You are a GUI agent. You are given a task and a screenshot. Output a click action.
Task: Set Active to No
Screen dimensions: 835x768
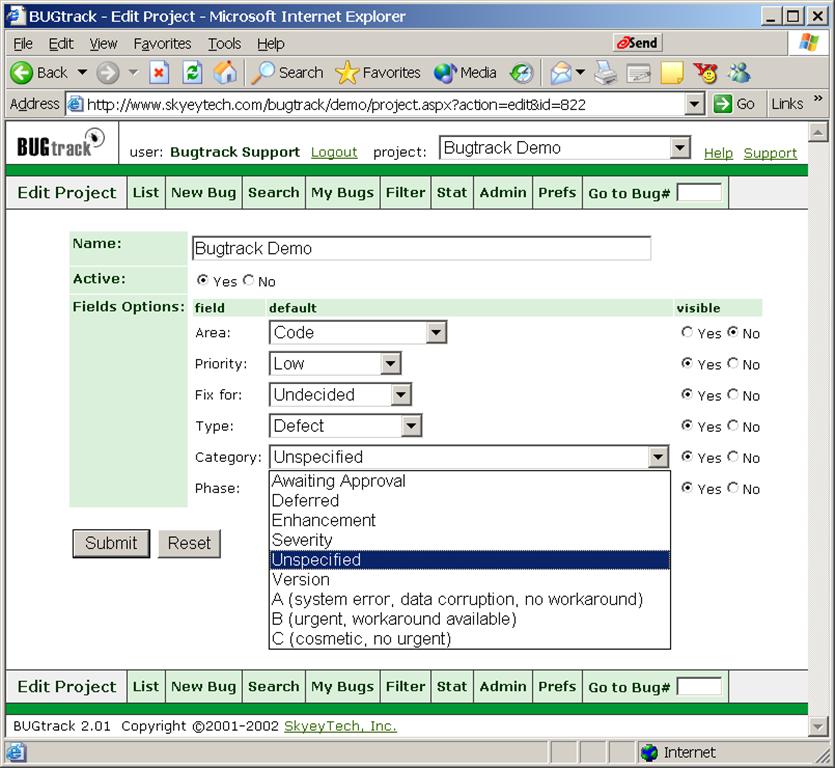pos(249,281)
